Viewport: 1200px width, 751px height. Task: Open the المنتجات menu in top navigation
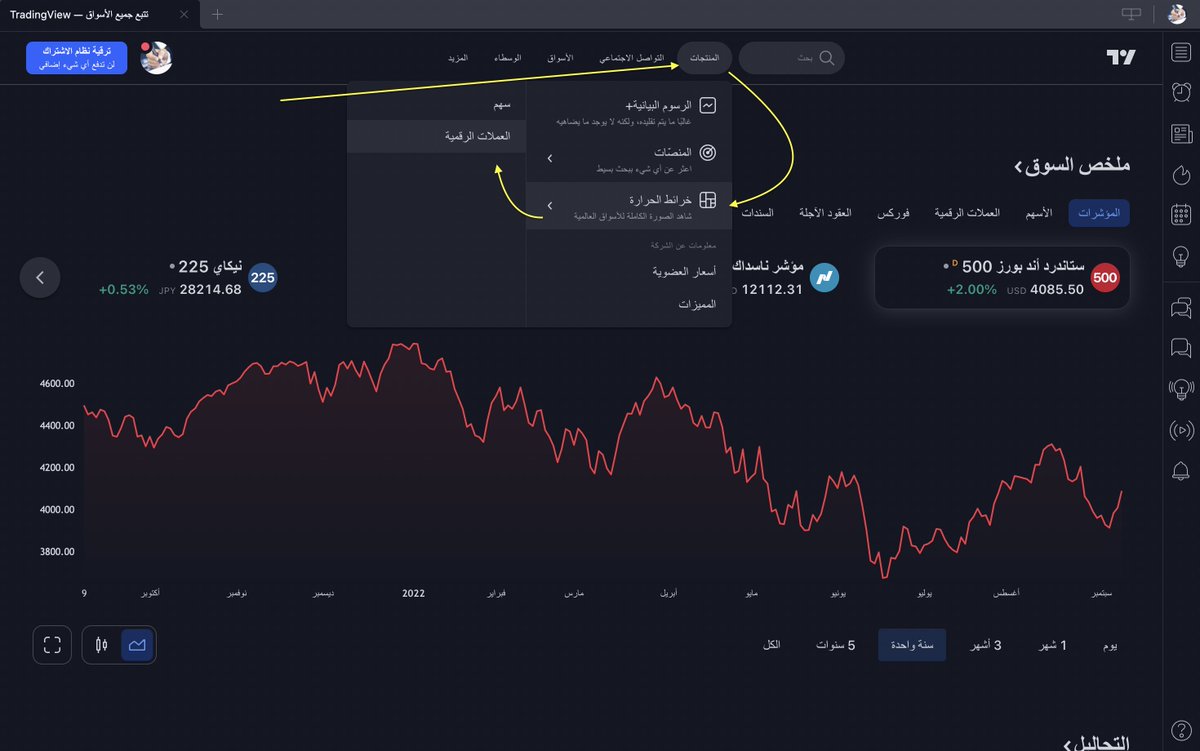coord(704,58)
